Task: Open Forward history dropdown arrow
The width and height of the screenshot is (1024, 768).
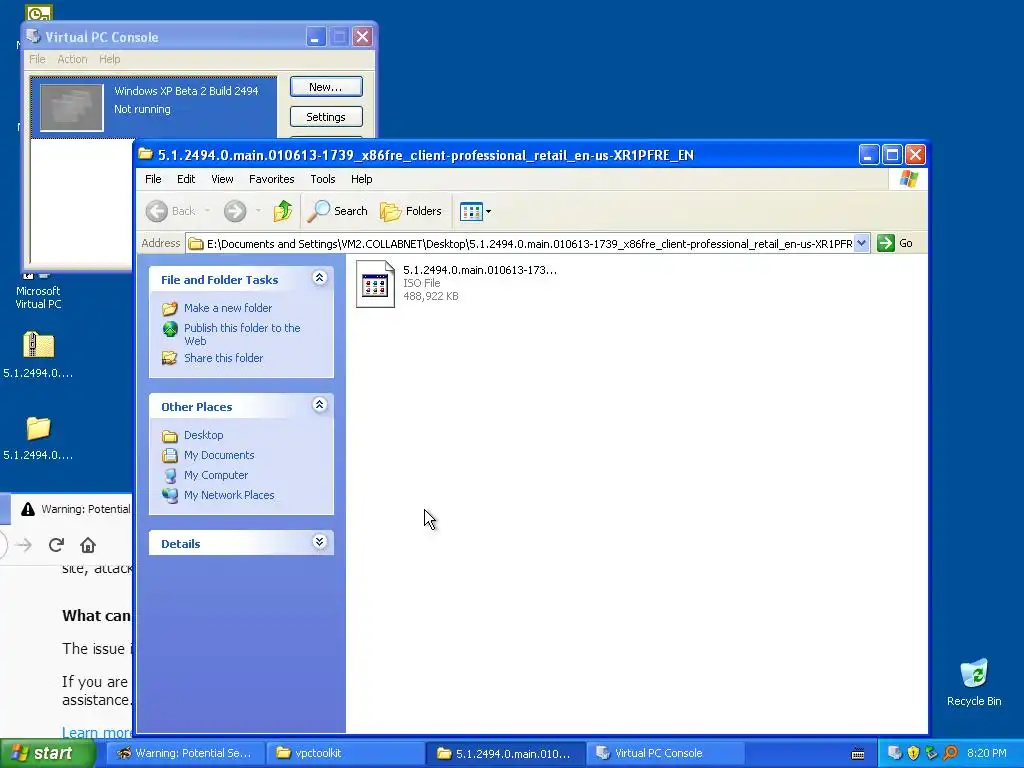Action: pos(258,211)
